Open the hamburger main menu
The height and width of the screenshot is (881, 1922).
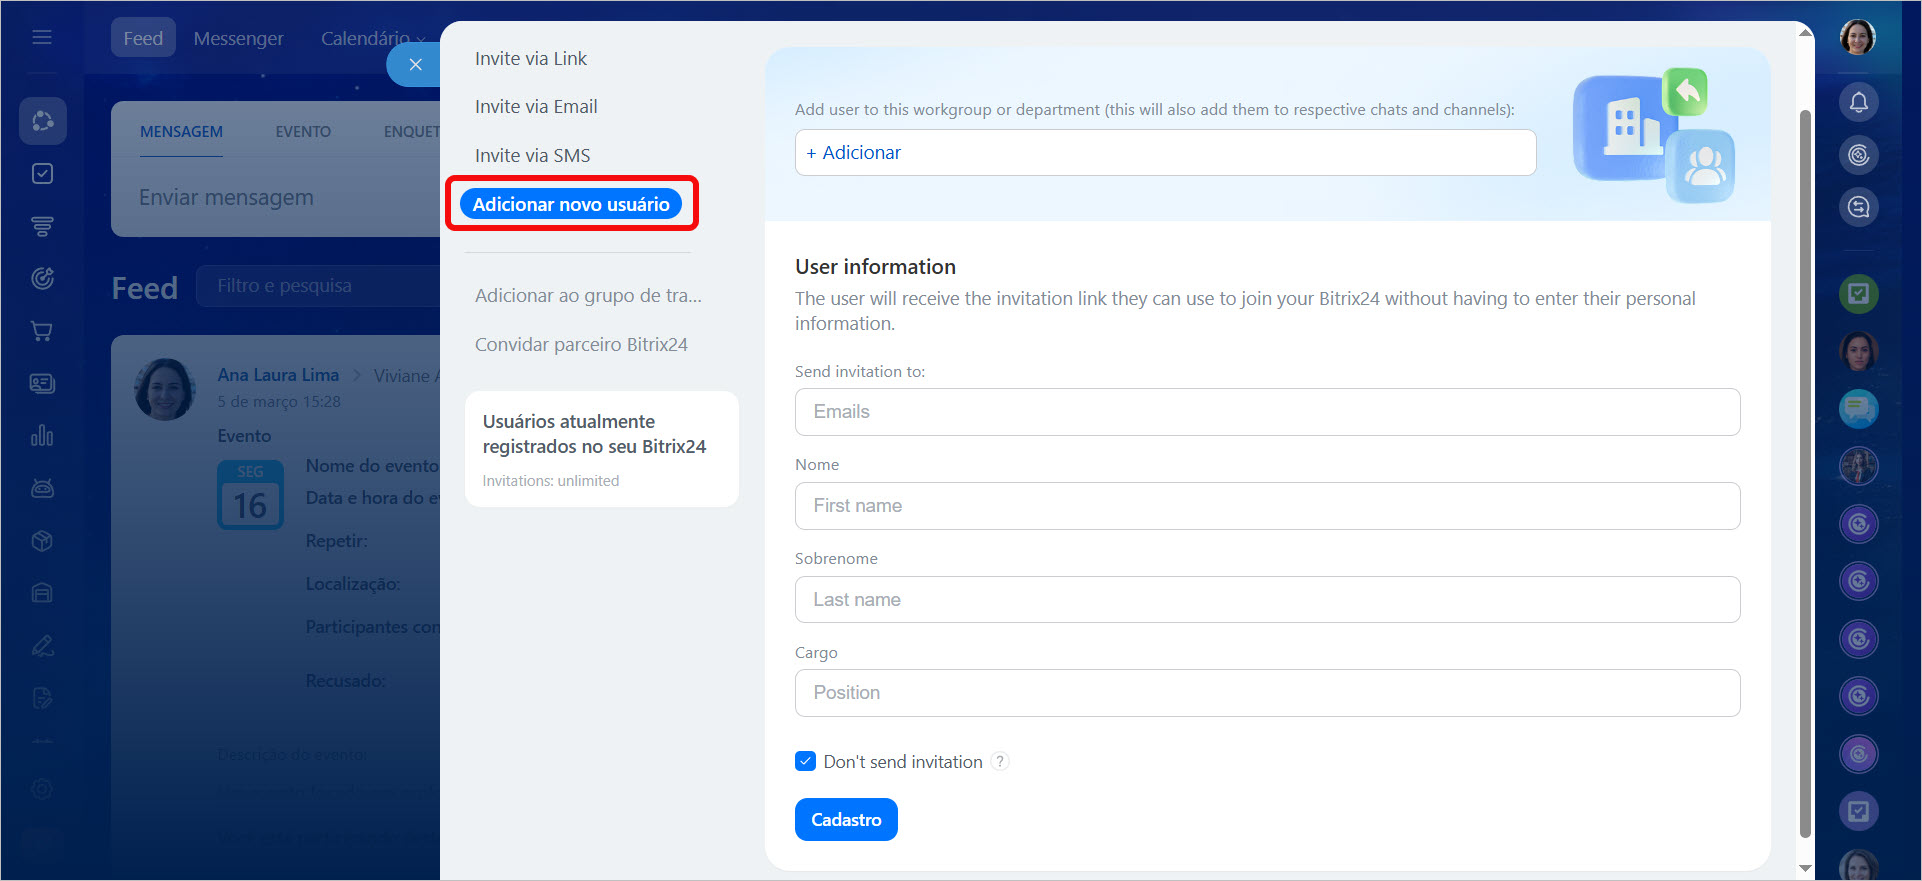[42, 38]
